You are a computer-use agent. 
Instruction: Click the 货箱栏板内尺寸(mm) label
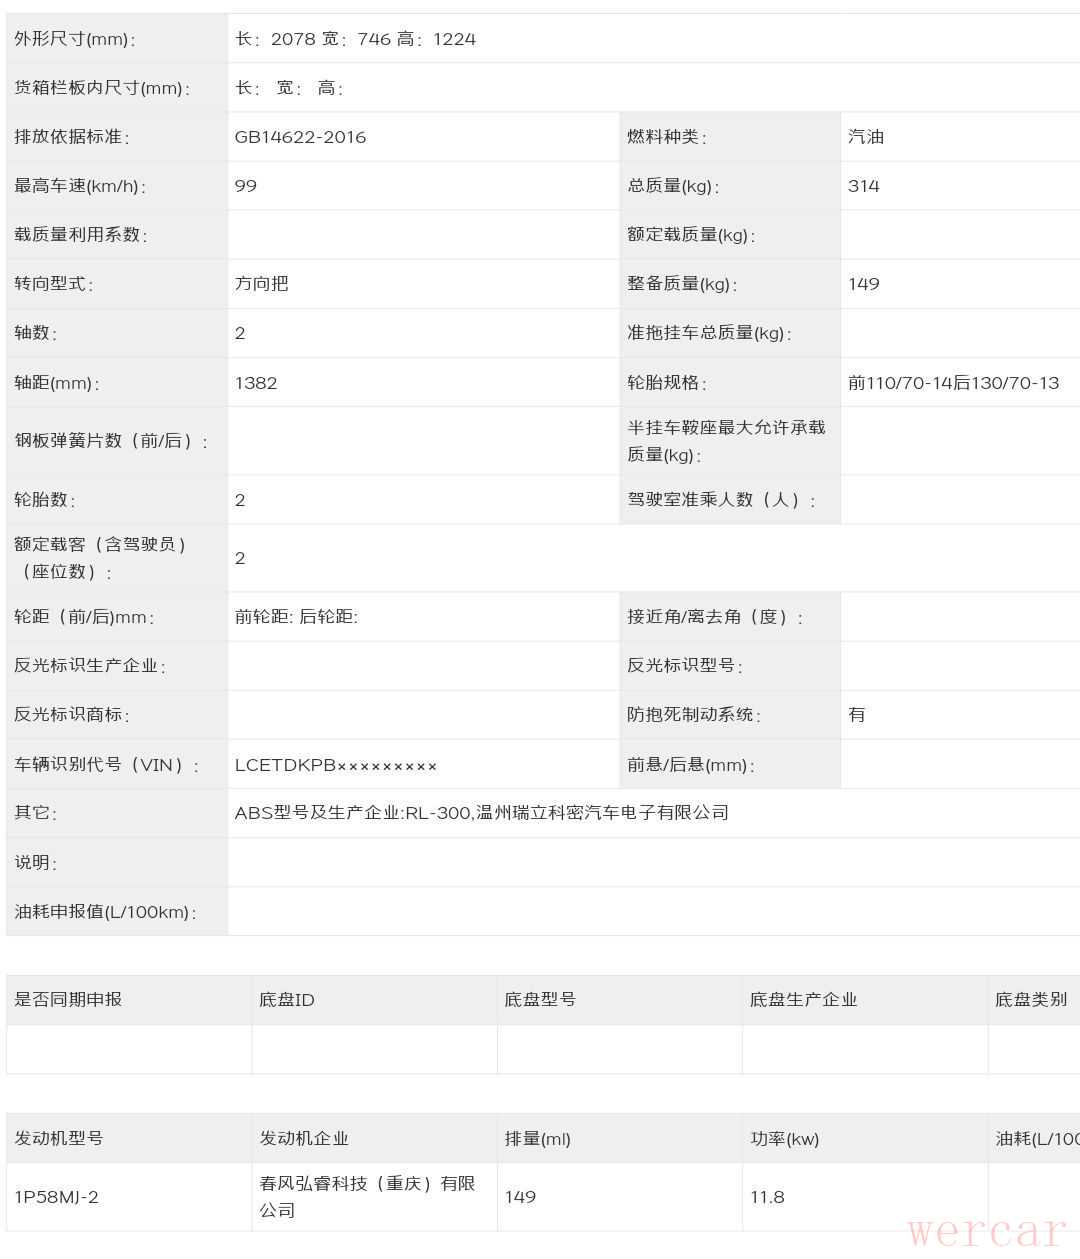point(101,88)
